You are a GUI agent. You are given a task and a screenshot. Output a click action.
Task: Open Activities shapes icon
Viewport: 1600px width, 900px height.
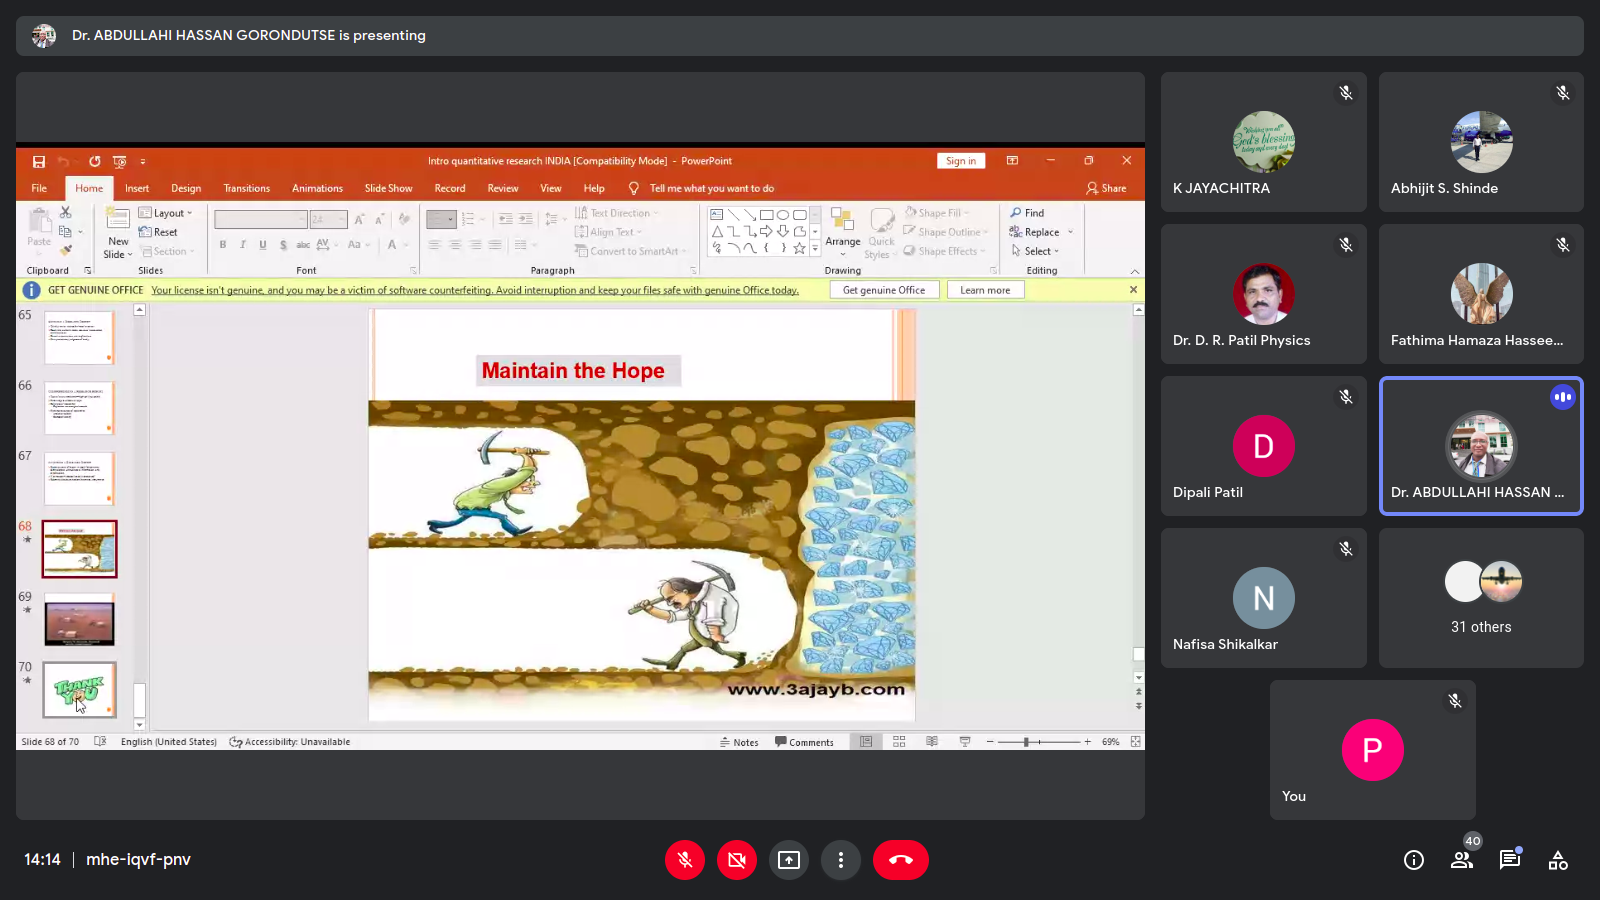(x=1558, y=860)
